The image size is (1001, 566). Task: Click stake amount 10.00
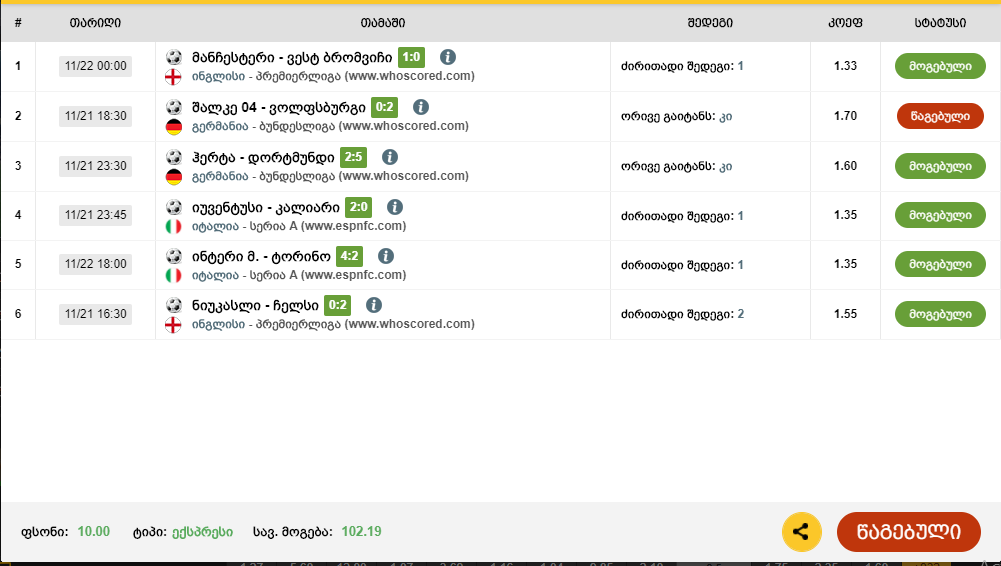94,532
